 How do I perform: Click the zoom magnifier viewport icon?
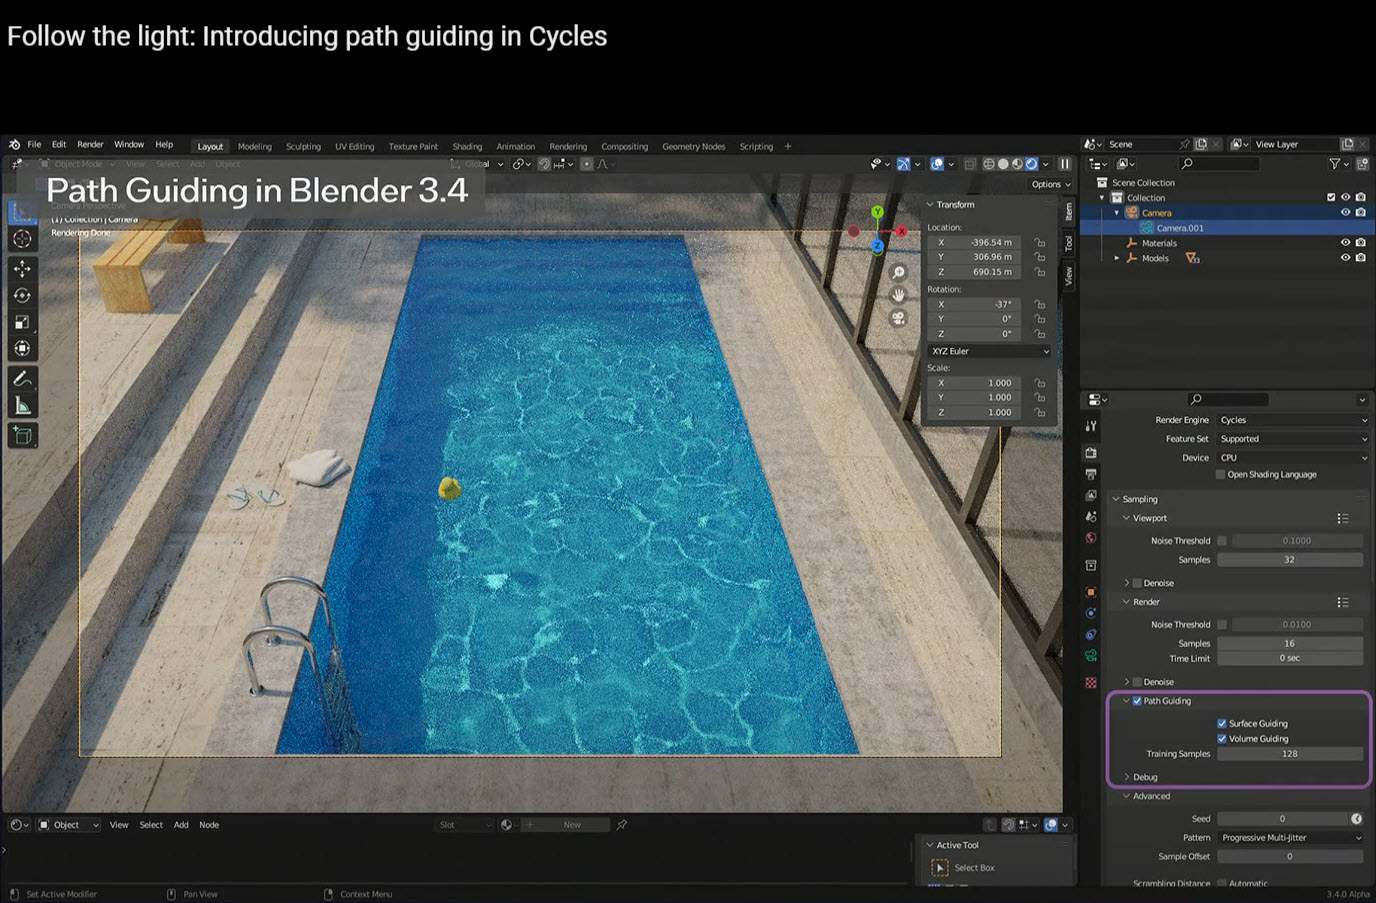pyautogui.click(x=898, y=273)
